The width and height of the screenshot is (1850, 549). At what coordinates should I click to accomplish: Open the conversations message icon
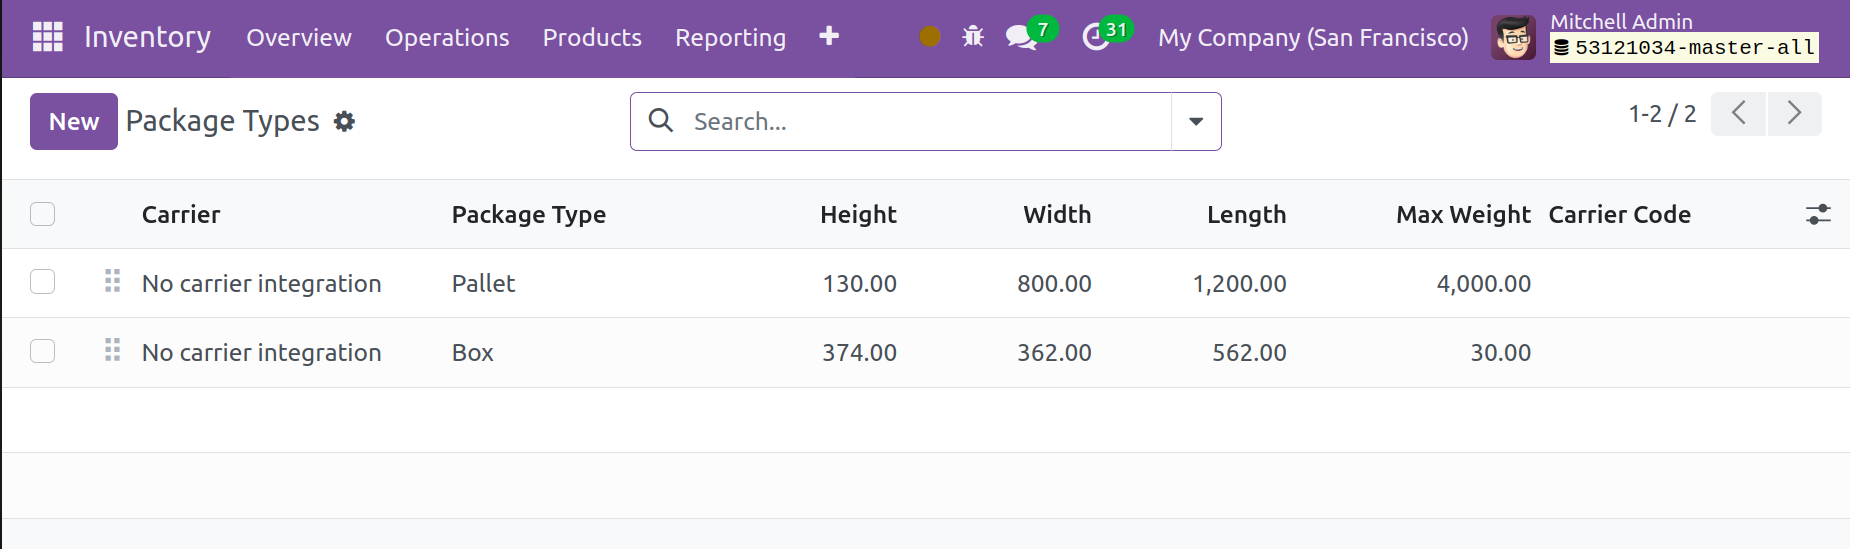pos(1020,37)
